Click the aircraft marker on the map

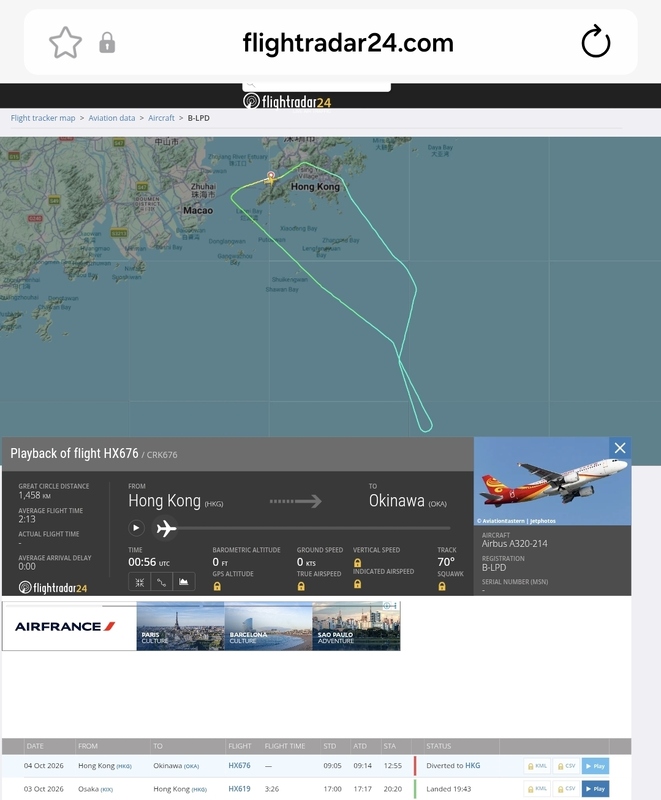(x=271, y=178)
